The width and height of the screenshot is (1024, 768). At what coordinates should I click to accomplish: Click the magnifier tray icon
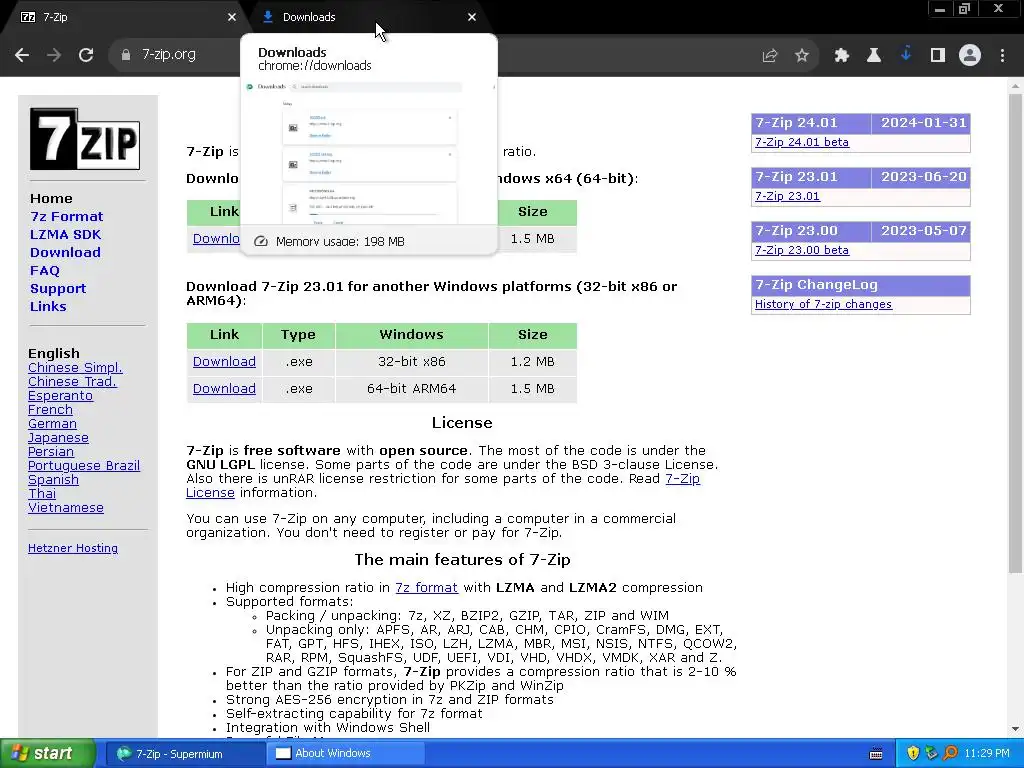tap(950, 754)
